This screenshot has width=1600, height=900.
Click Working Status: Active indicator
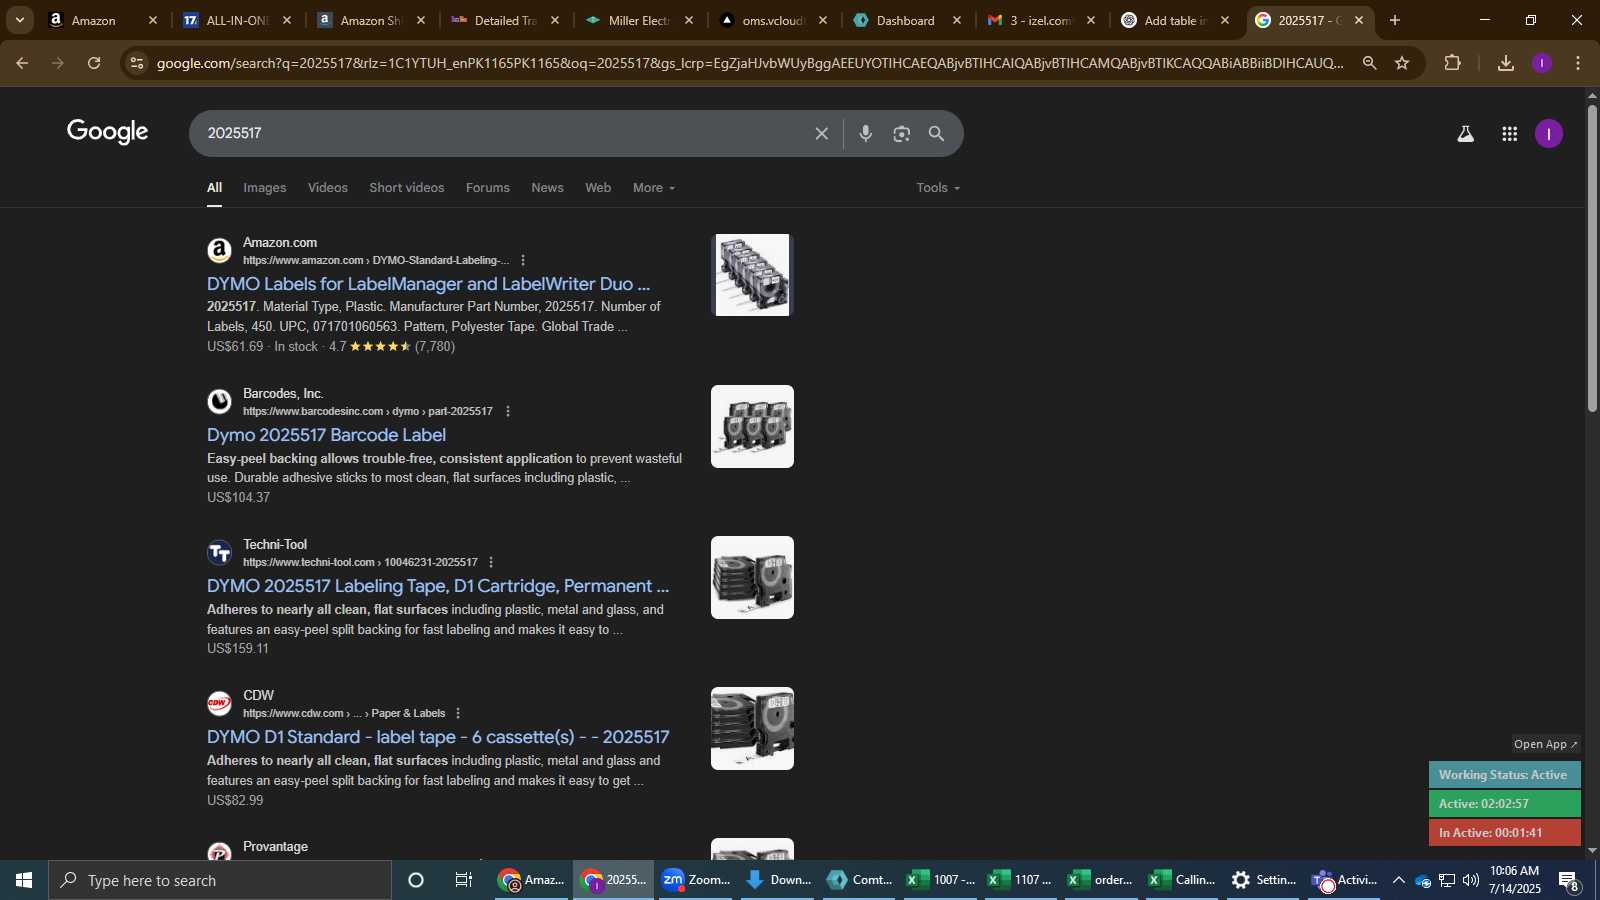click(1504, 775)
